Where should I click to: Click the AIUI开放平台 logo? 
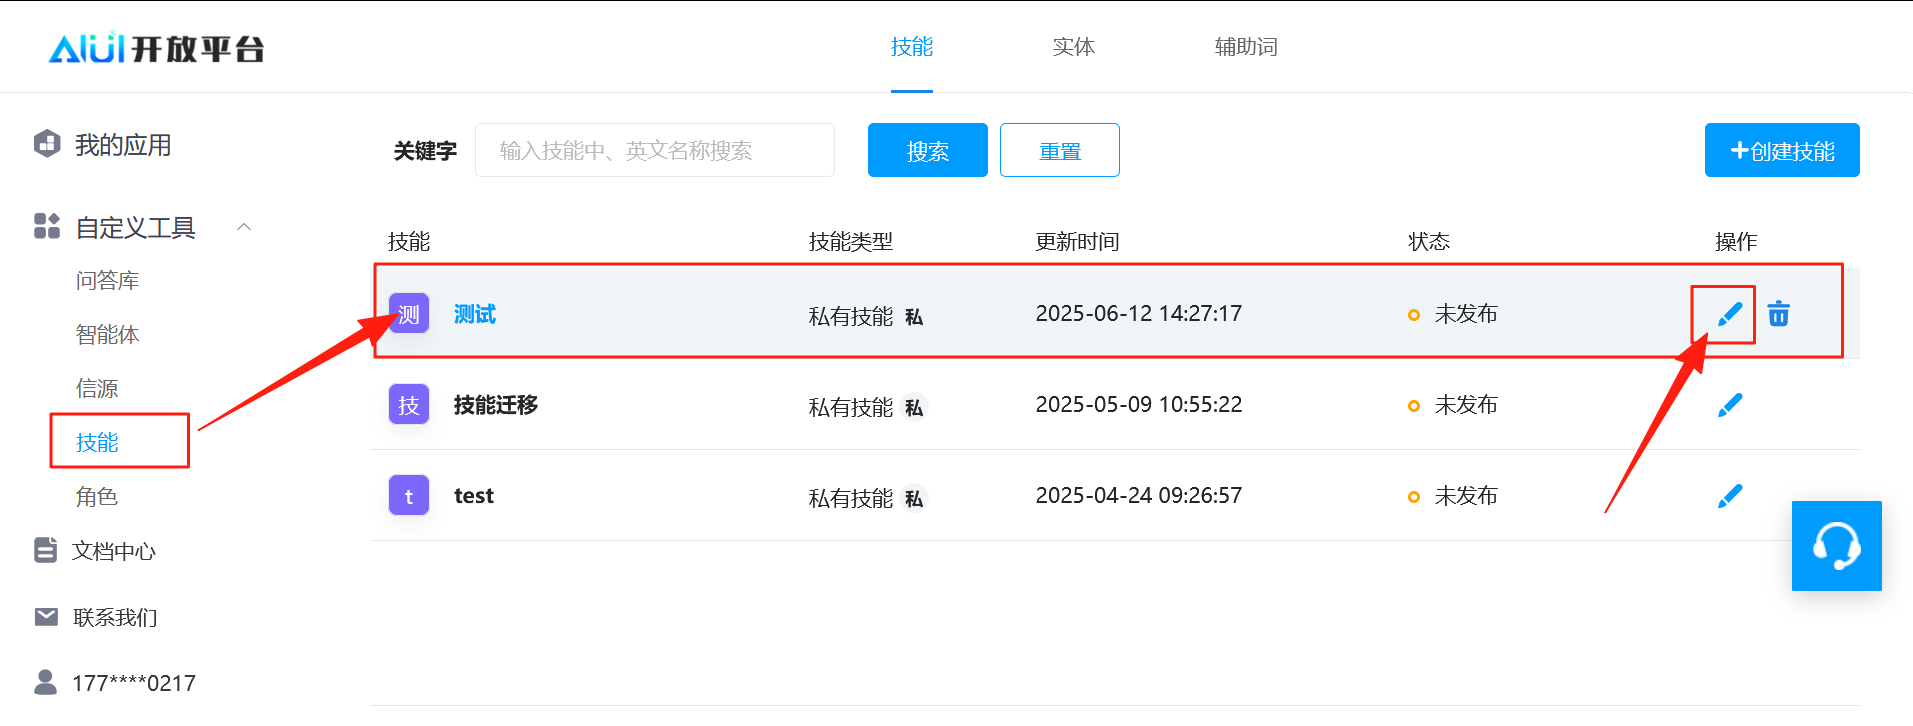coord(157,48)
